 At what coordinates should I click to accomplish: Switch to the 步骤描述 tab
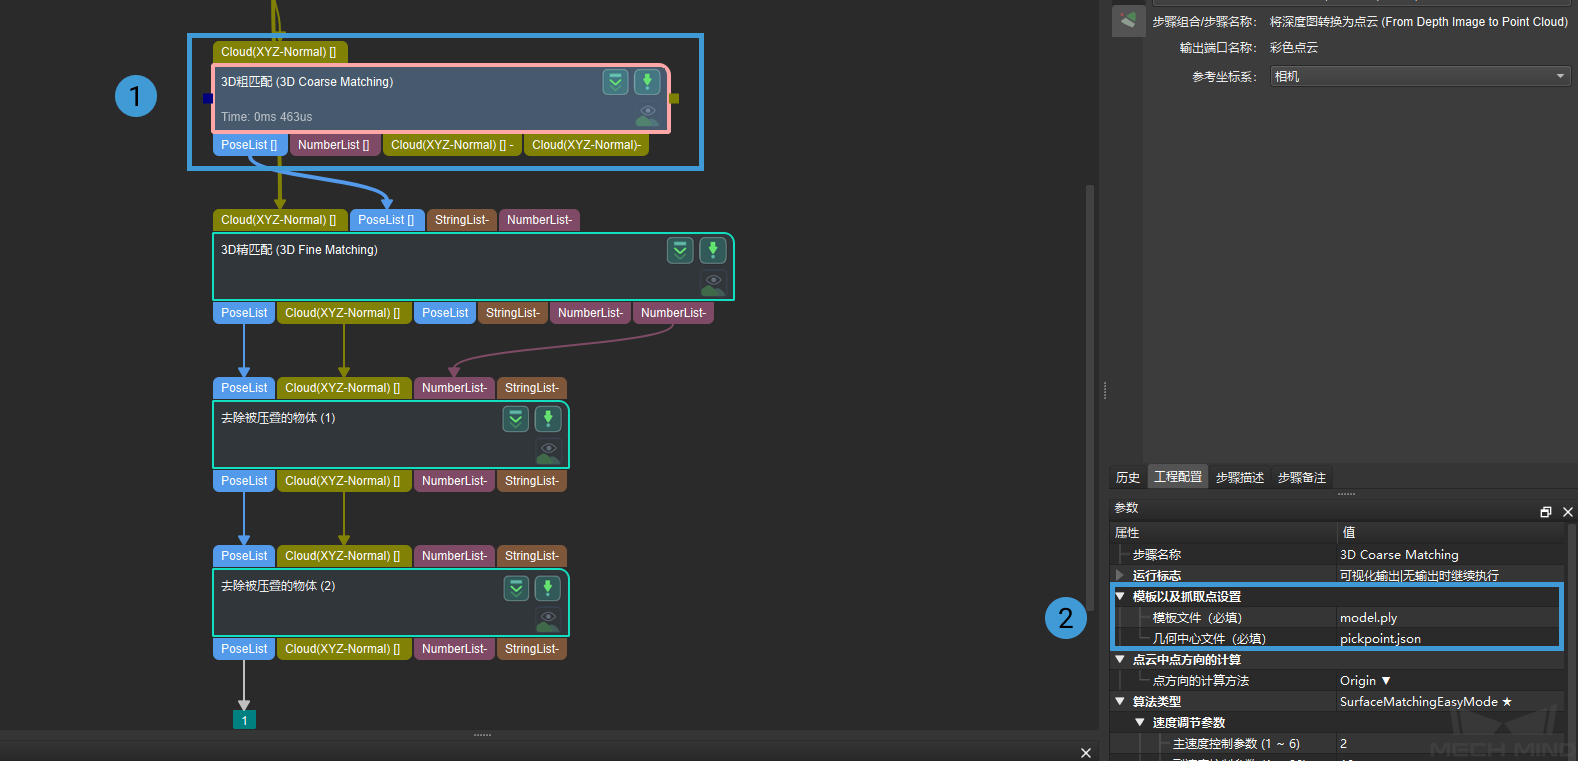(1240, 477)
